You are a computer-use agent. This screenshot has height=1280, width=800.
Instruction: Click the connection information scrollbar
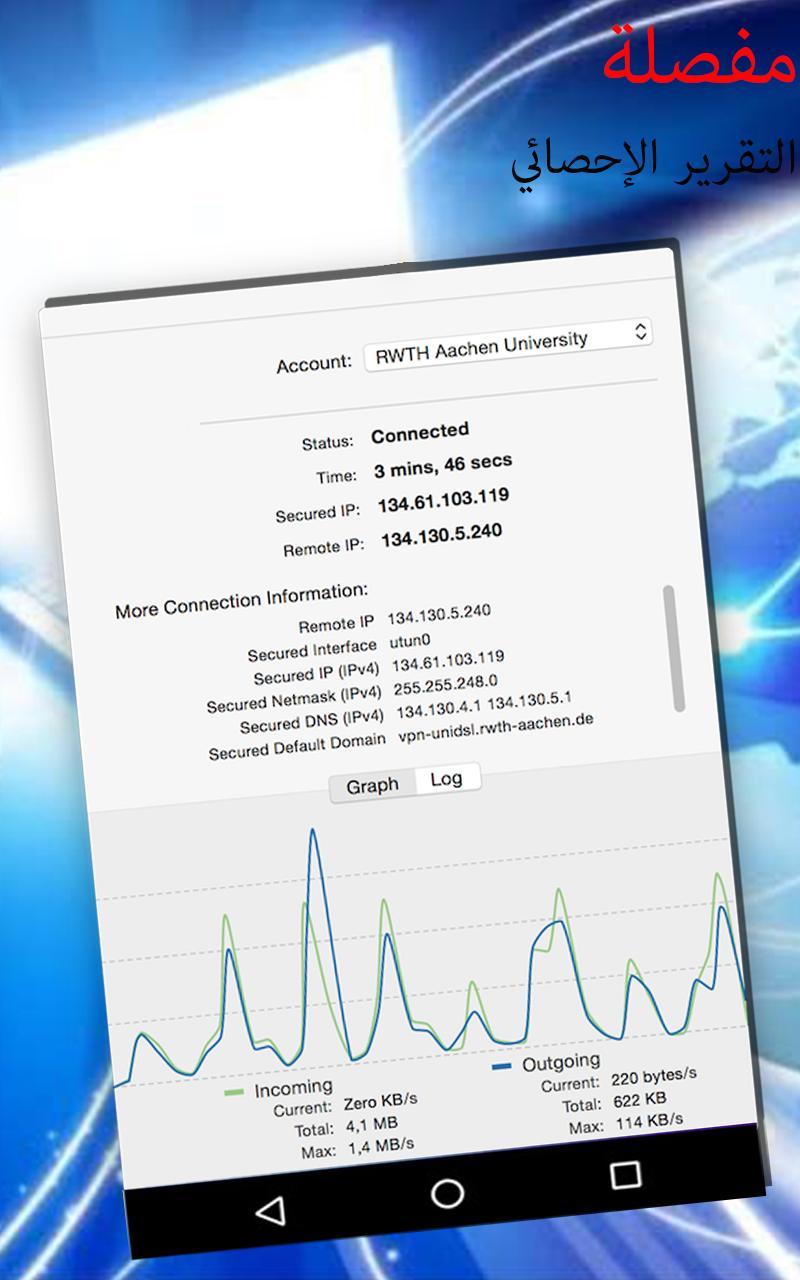pos(674,649)
